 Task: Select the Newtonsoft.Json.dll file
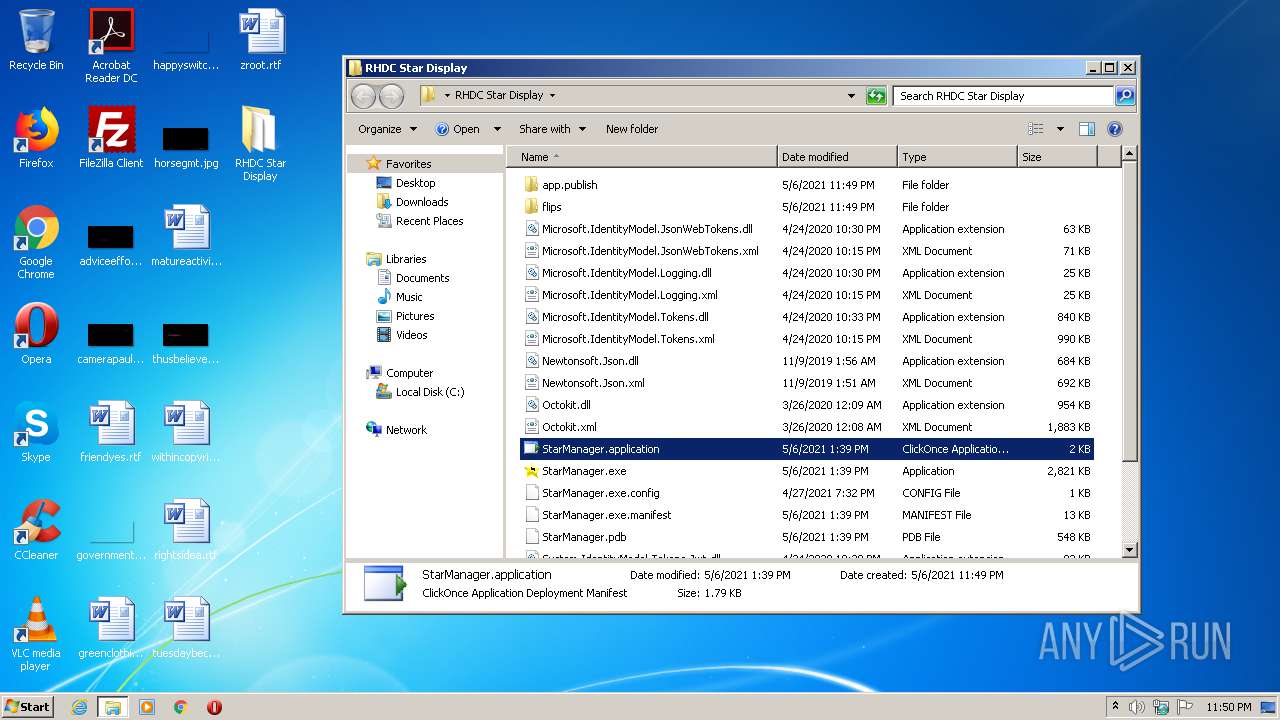coord(807,361)
